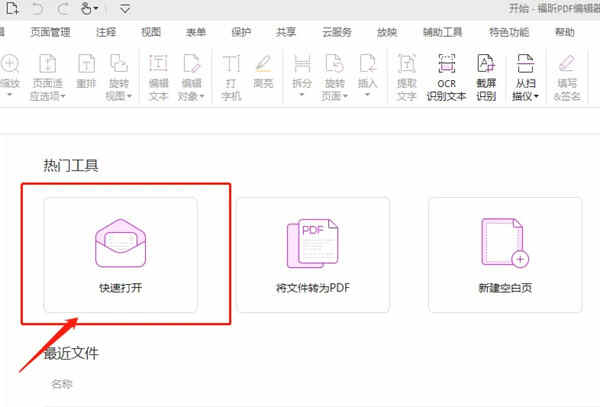Click the 将文件转为PDF convert tile
The width and height of the screenshot is (600, 407).
313,254
